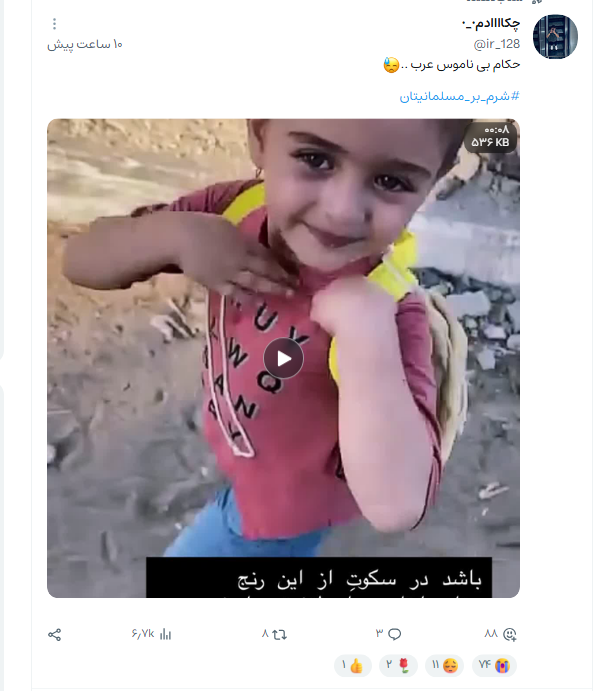Click the sad emoji in post text
This screenshot has width=597, height=691.
point(391,65)
